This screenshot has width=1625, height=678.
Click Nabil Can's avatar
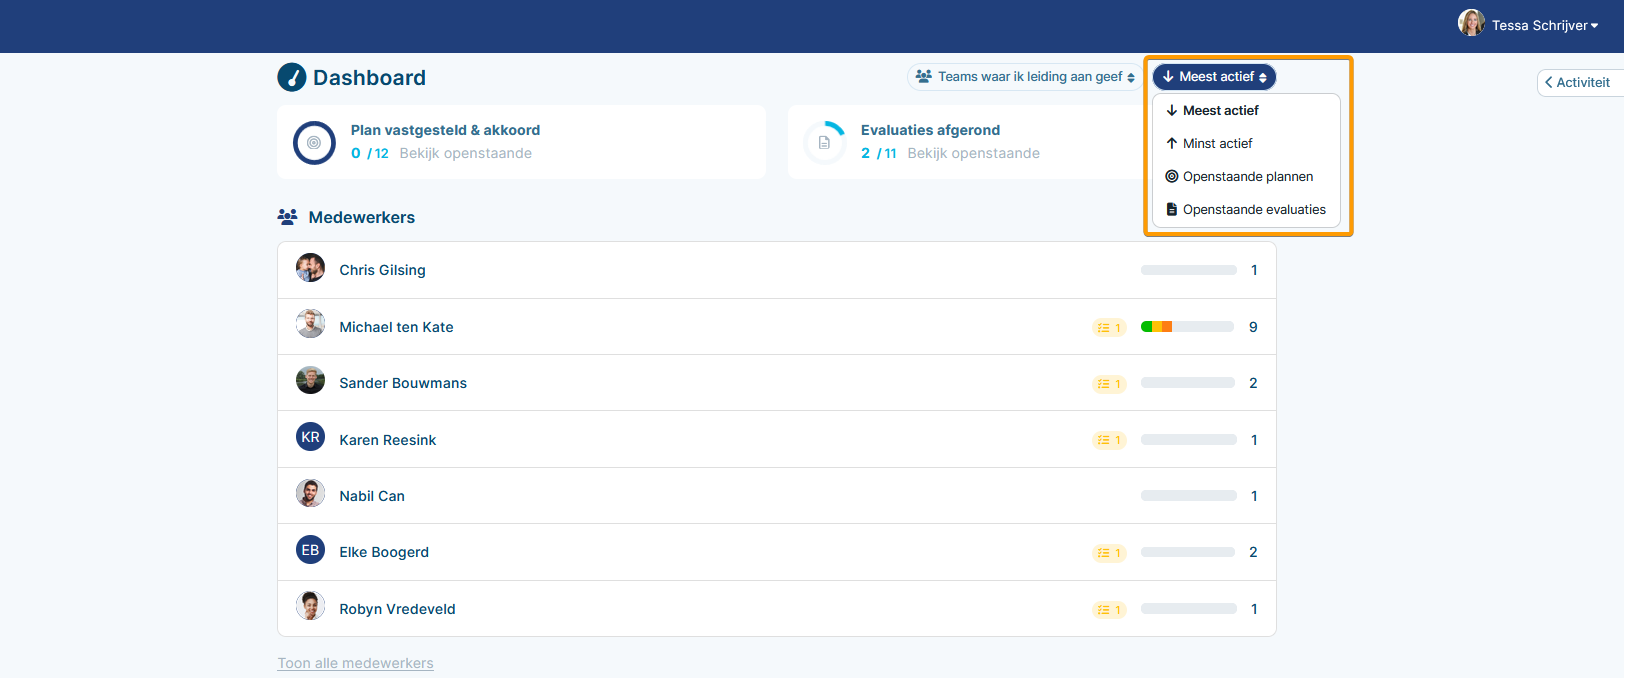[x=310, y=493]
